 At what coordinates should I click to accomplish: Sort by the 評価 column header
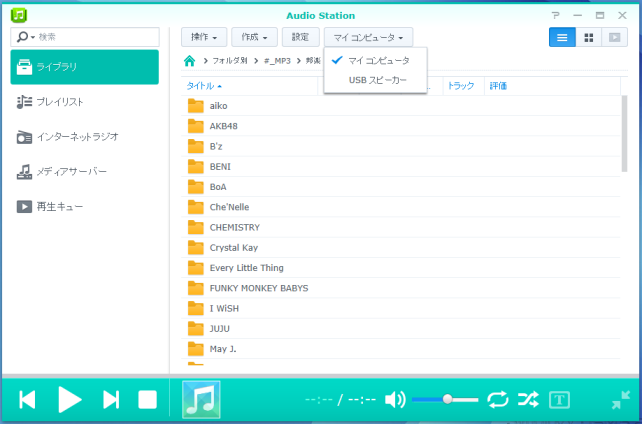click(552, 86)
